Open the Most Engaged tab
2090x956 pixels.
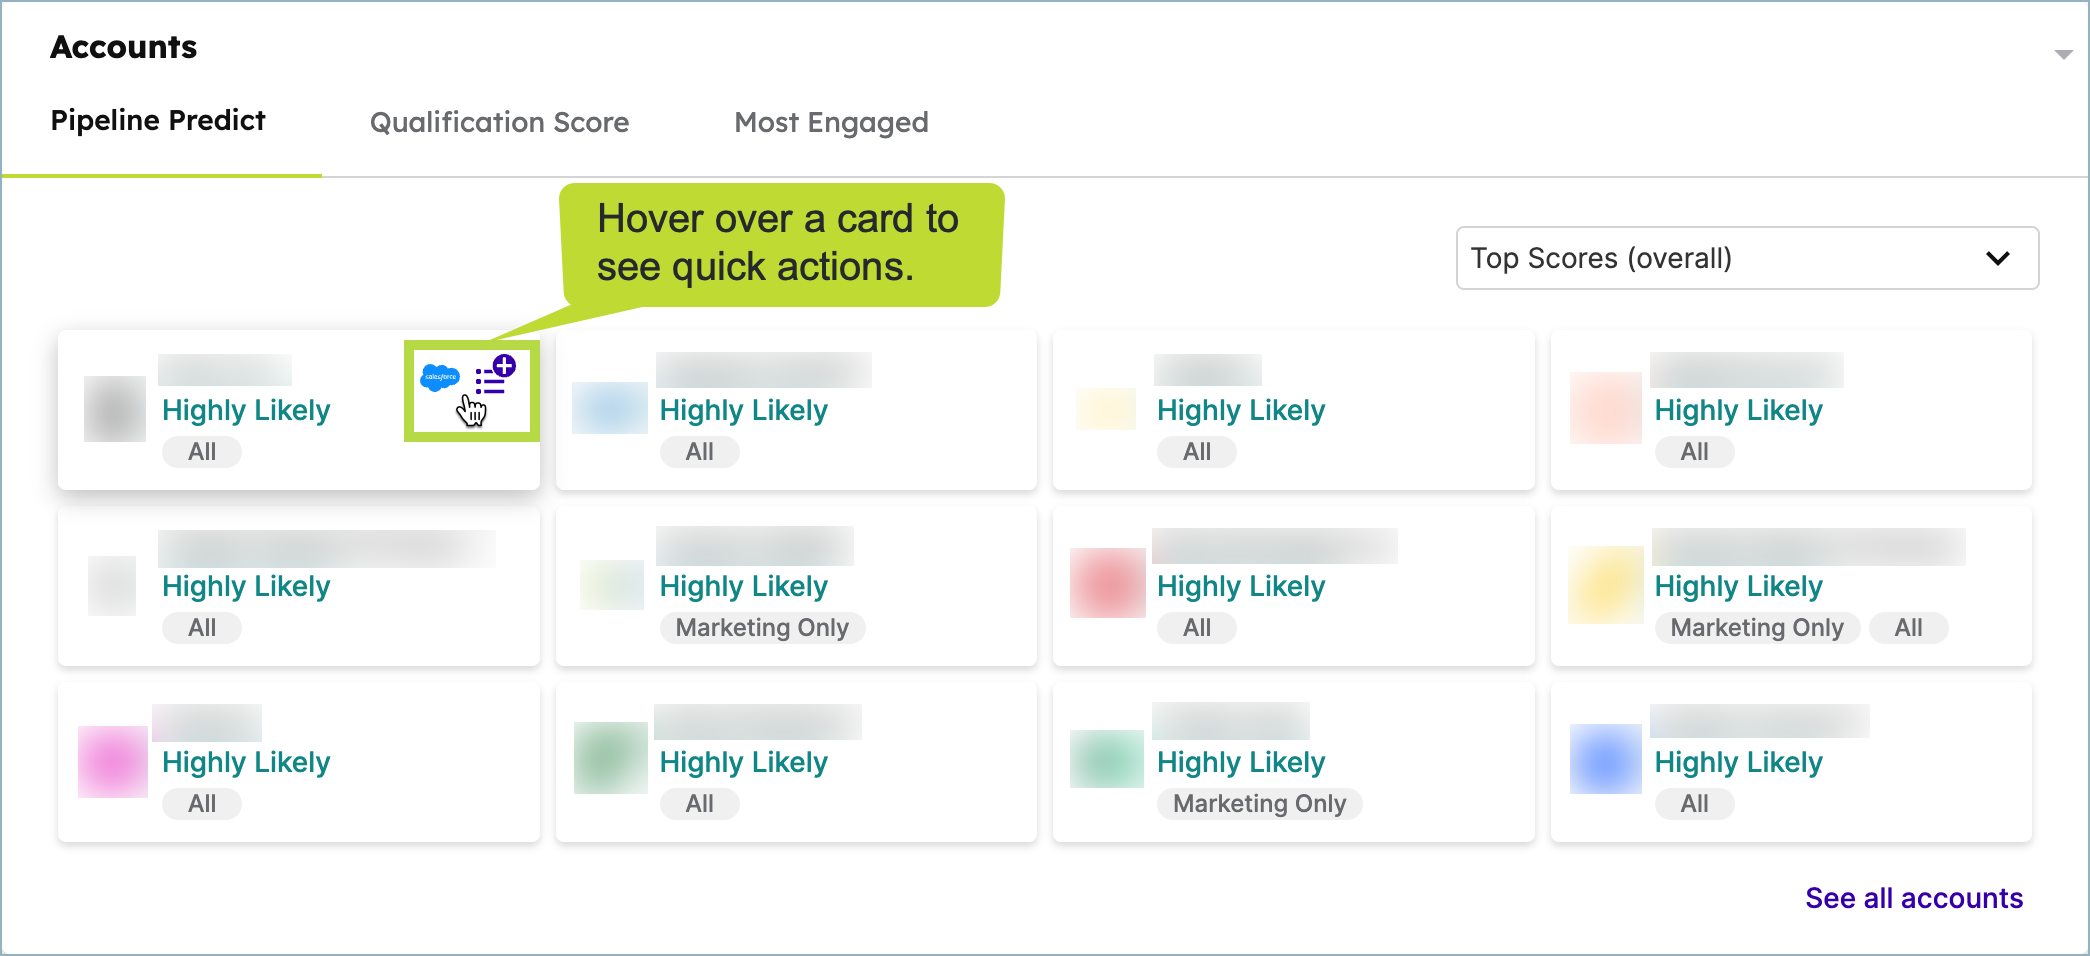point(831,122)
